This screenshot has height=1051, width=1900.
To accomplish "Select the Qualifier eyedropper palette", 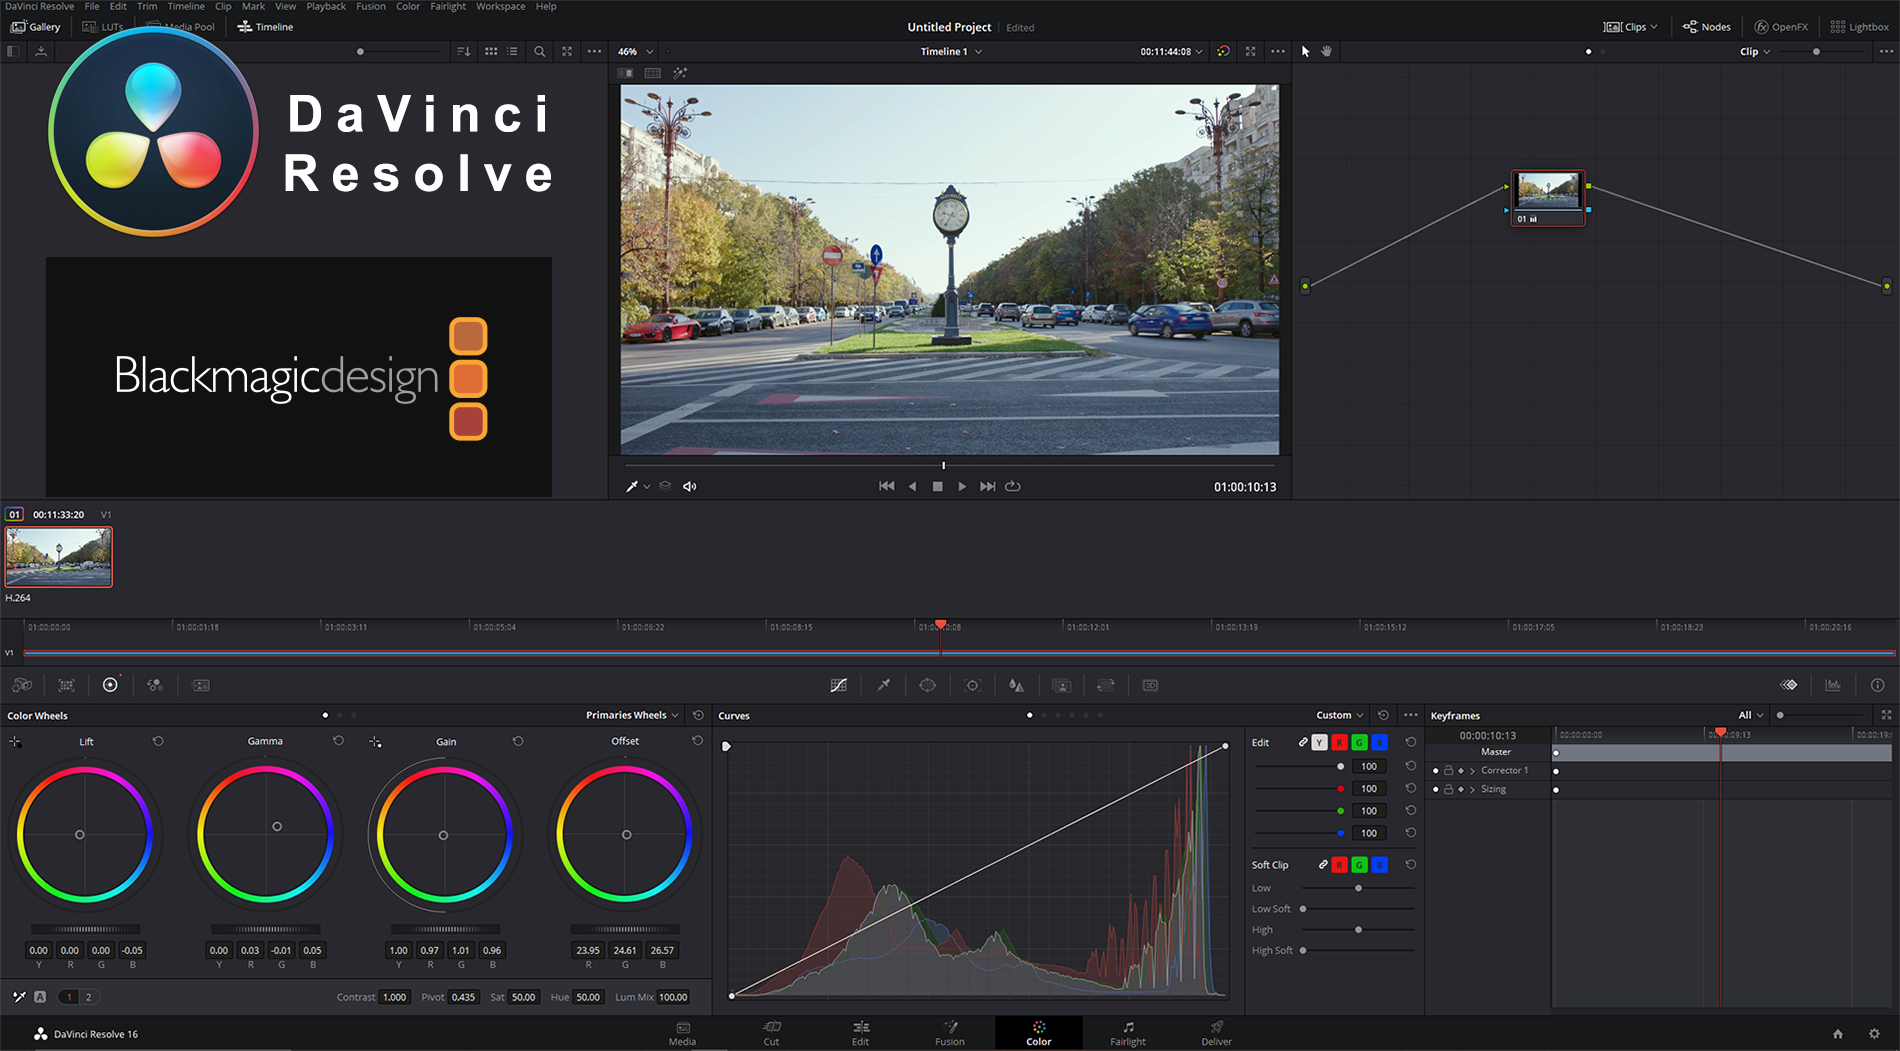I will pos(884,685).
